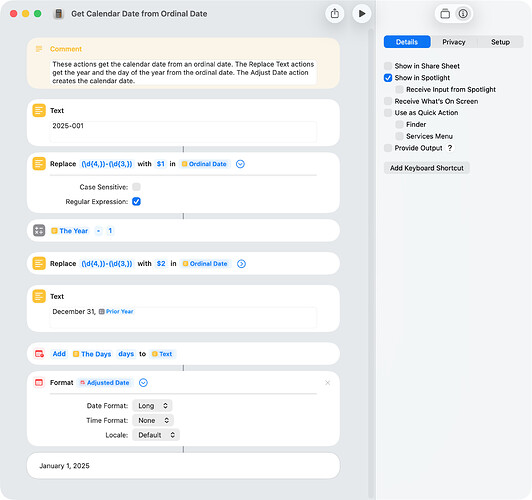This screenshot has width=532, height=500.
Task: Click the text field containing 2025-001
Action: tap(183, 131)
